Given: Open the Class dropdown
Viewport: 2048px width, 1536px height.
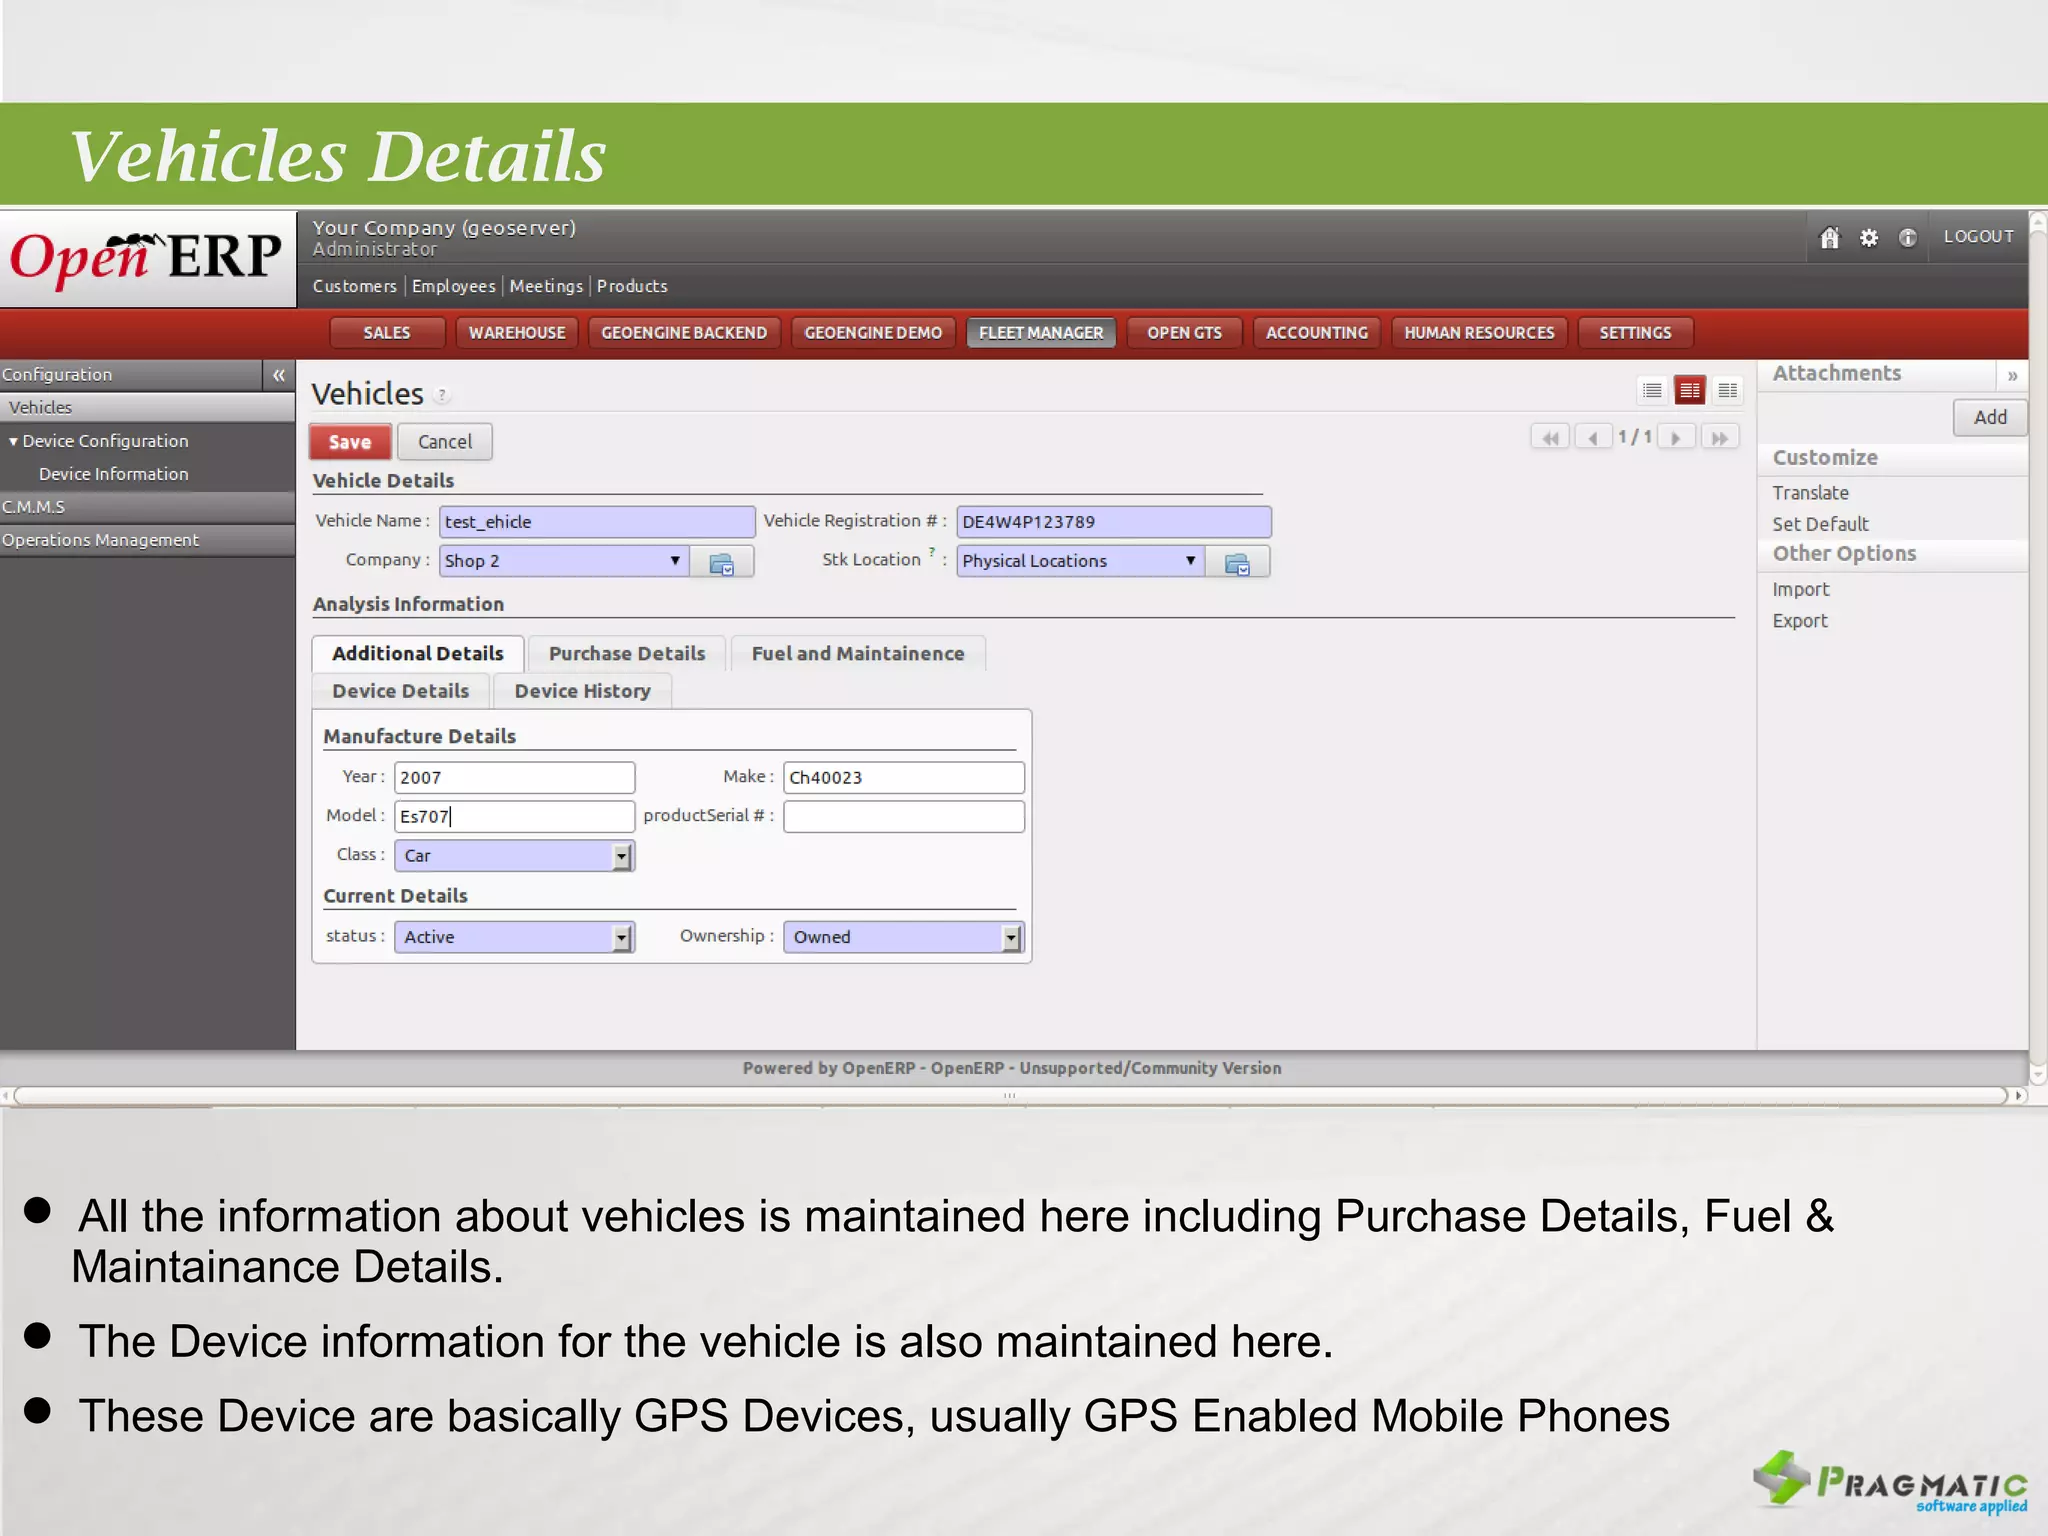Looking at the screenshot, I should point(515,856).
